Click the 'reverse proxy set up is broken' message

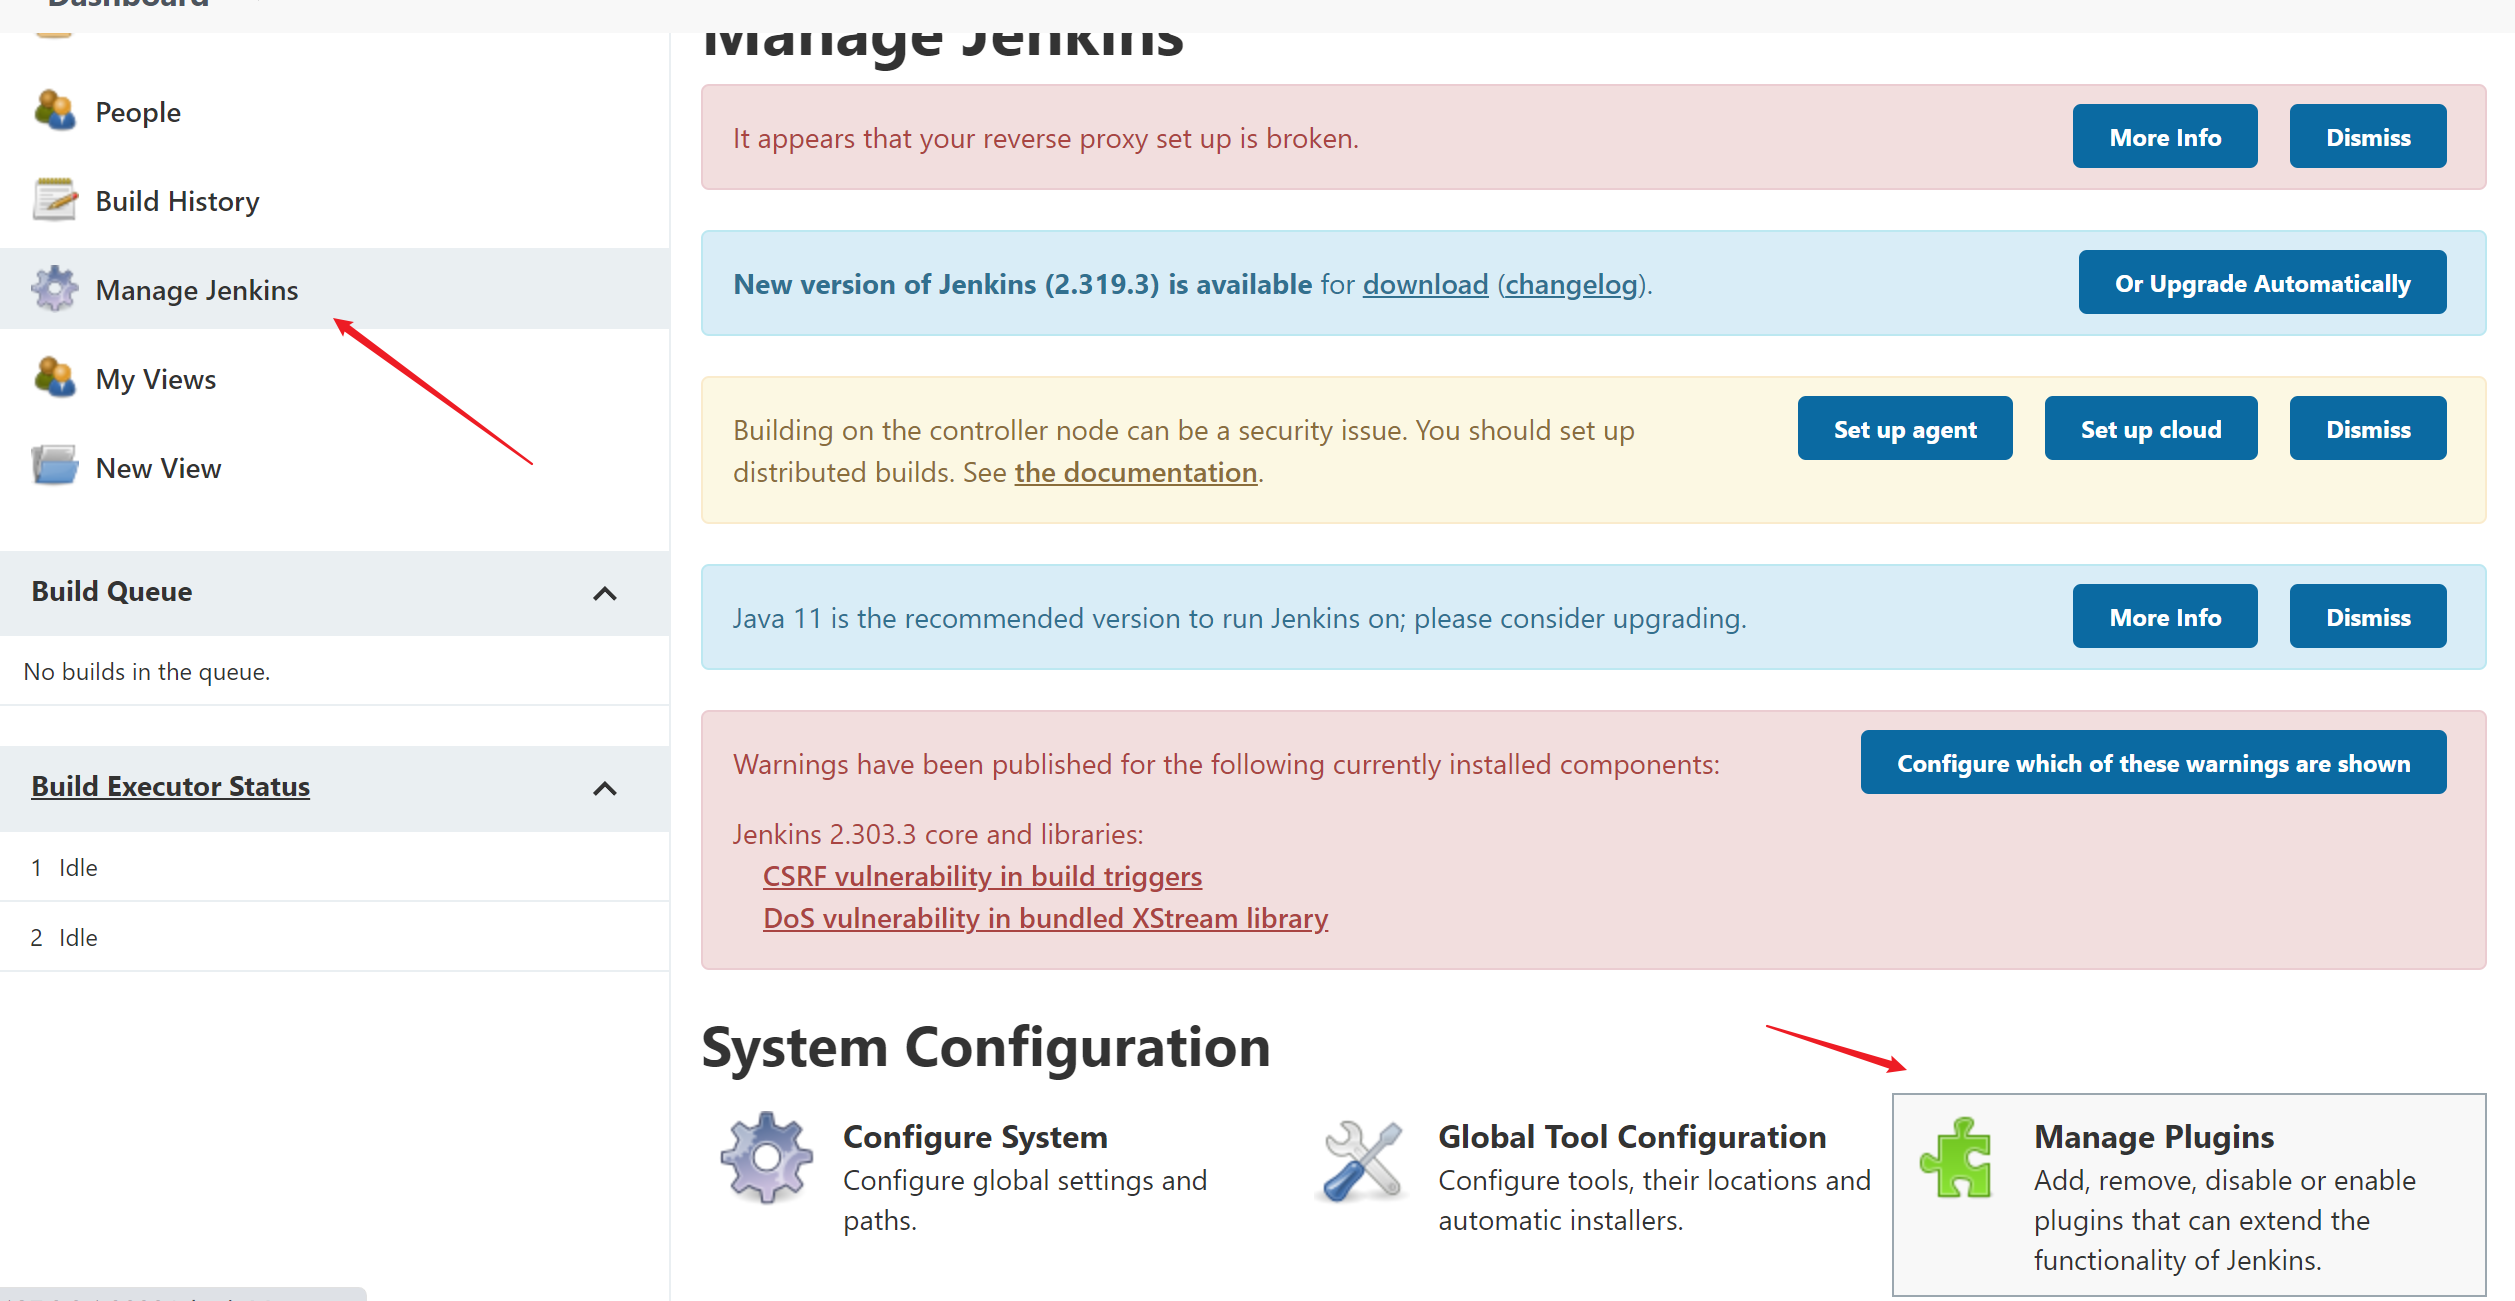pyautogui.click(x=1046, y=138)
